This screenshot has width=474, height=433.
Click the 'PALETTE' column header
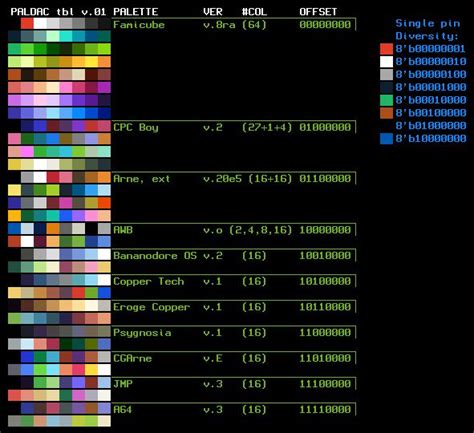coord(135,12)
